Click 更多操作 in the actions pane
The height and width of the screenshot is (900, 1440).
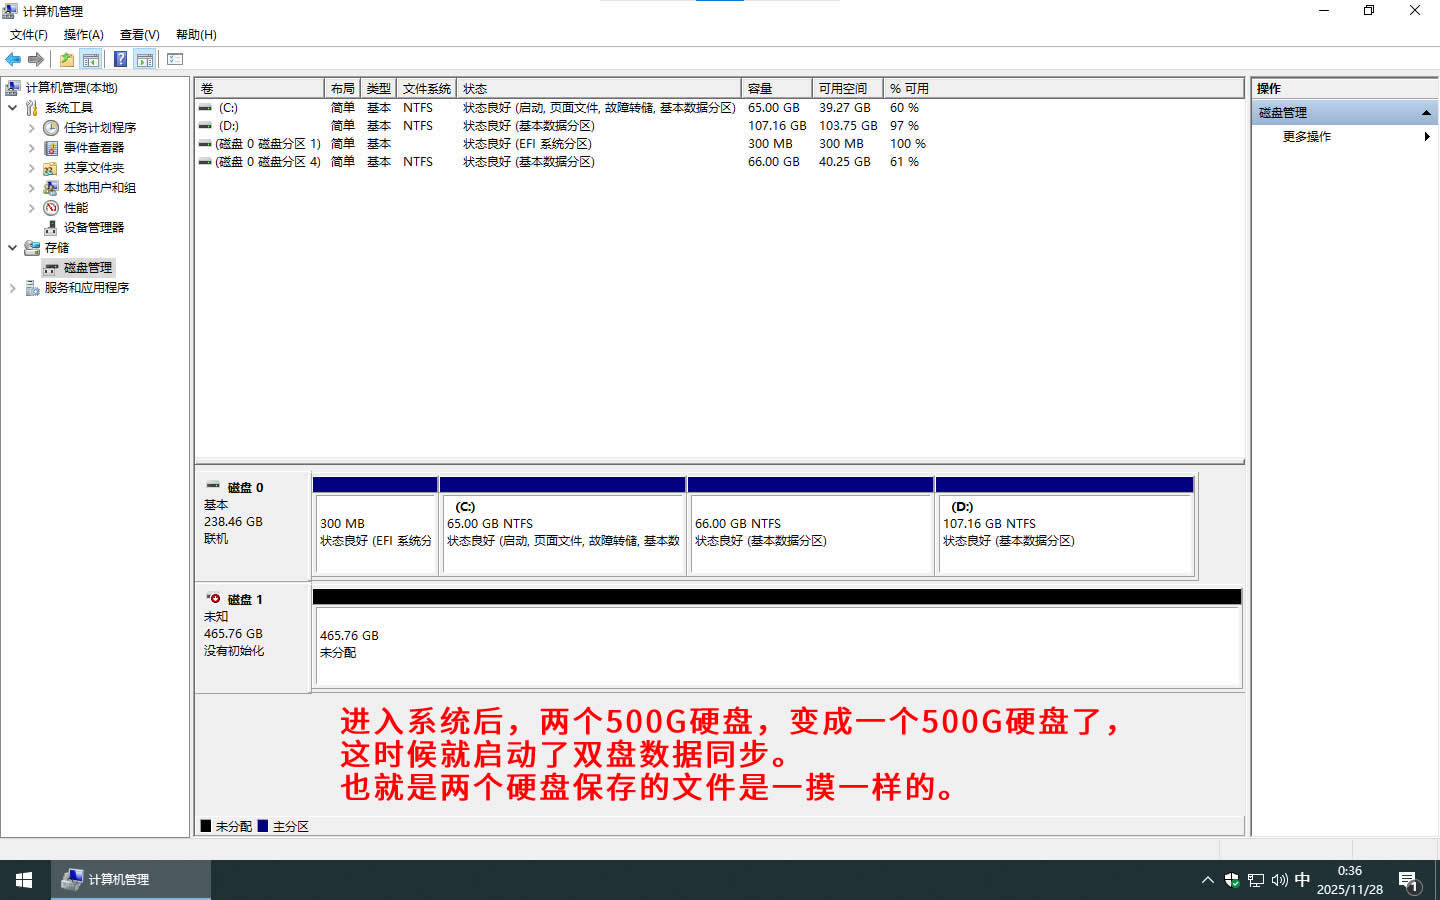click(1306, 136)
